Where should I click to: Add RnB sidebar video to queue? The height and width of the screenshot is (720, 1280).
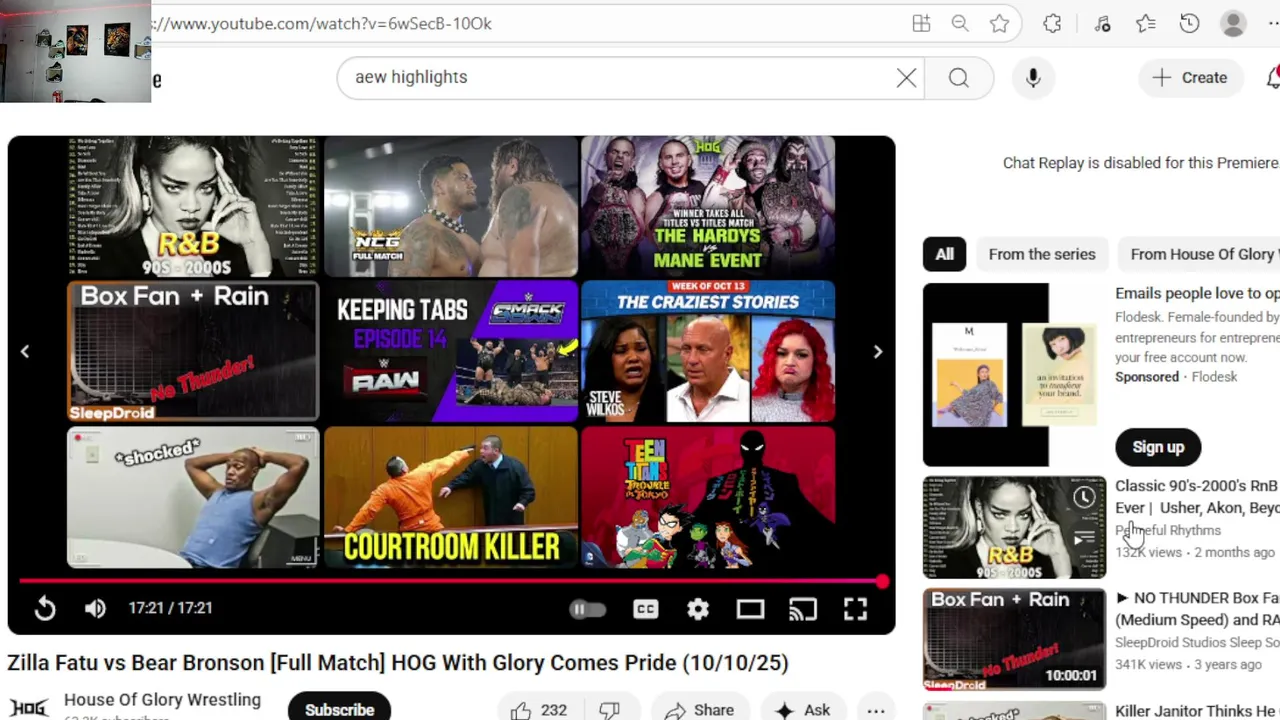(x=1084, y=539)
